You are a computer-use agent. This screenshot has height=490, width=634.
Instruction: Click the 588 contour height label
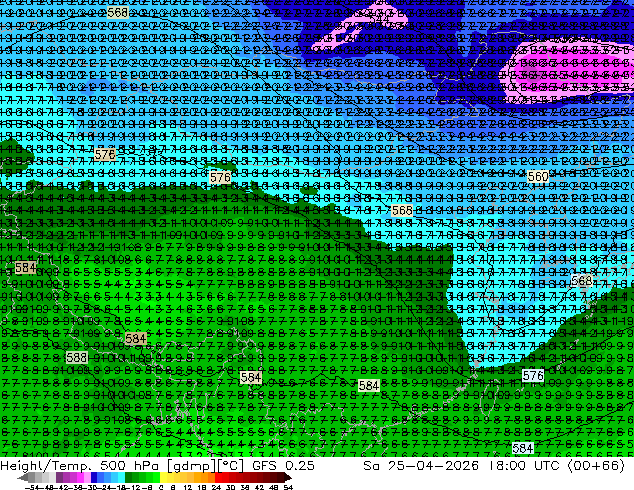click(76, 357)
